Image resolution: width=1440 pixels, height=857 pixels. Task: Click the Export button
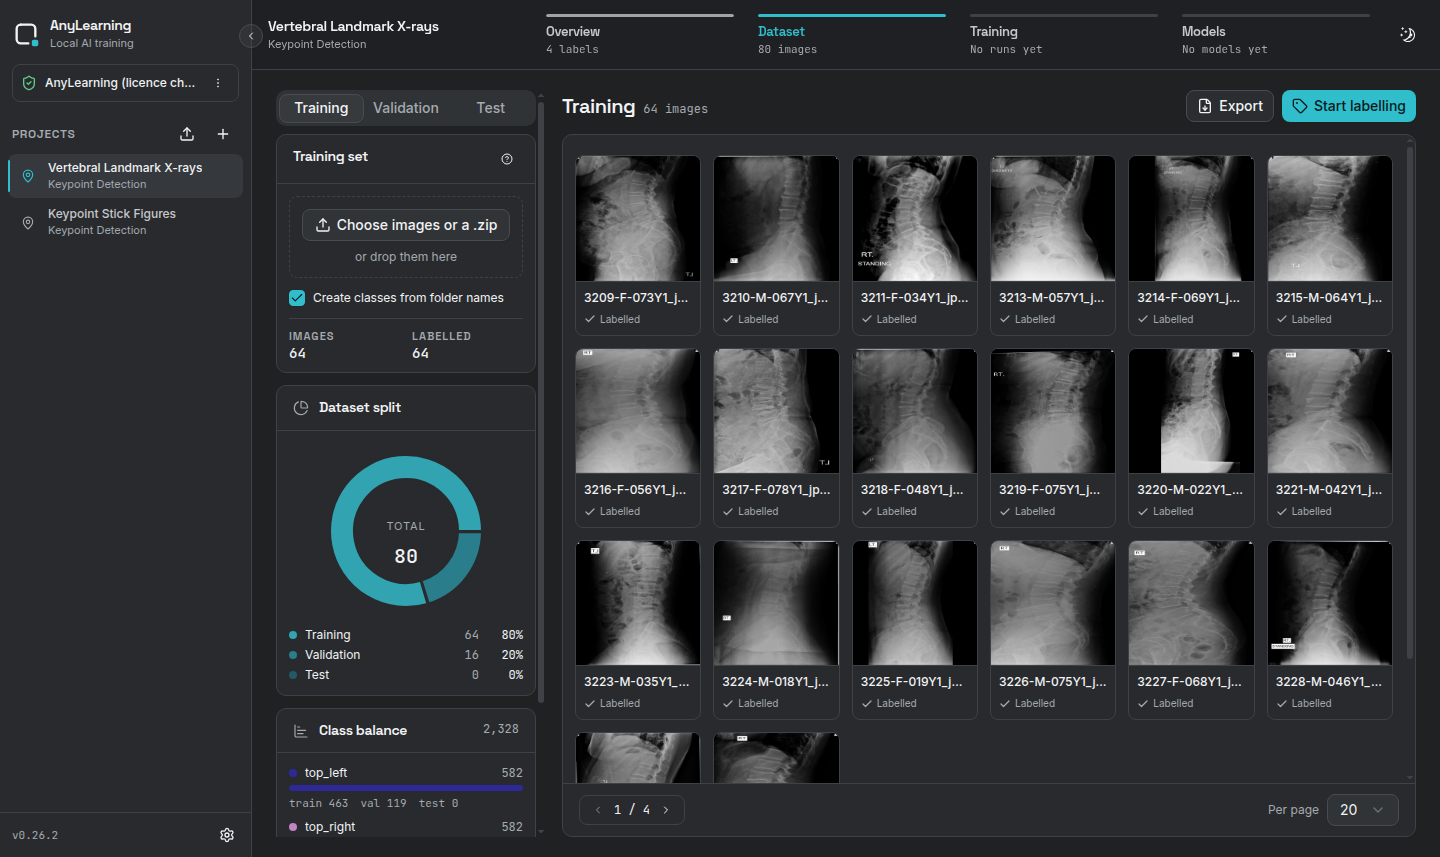[1230, 106]
